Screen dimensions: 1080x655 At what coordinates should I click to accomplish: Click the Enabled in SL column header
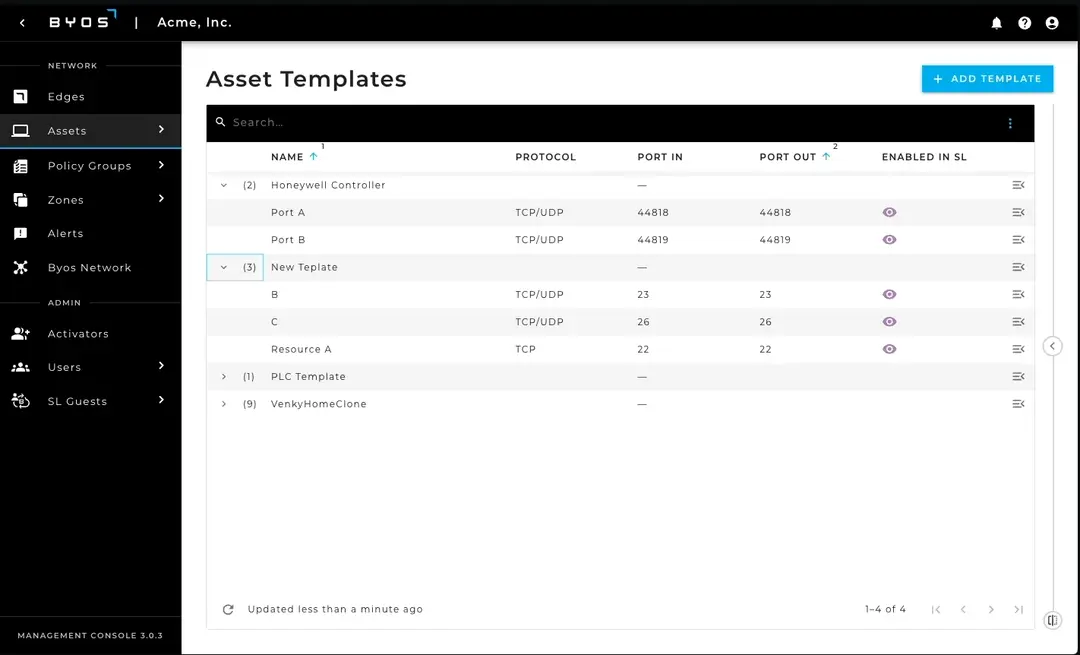tap(924, 157)
